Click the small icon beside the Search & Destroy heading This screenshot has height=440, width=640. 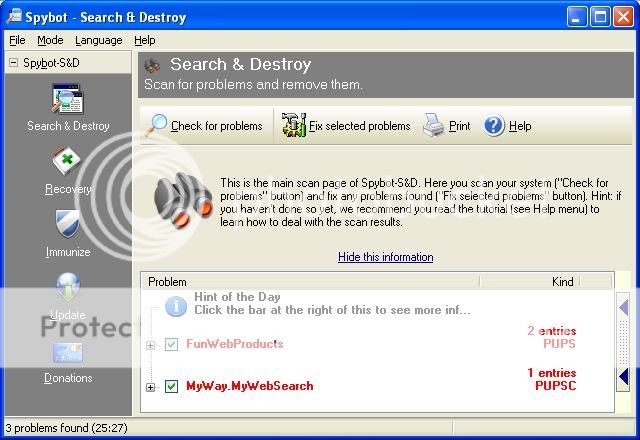pos(152,65)
